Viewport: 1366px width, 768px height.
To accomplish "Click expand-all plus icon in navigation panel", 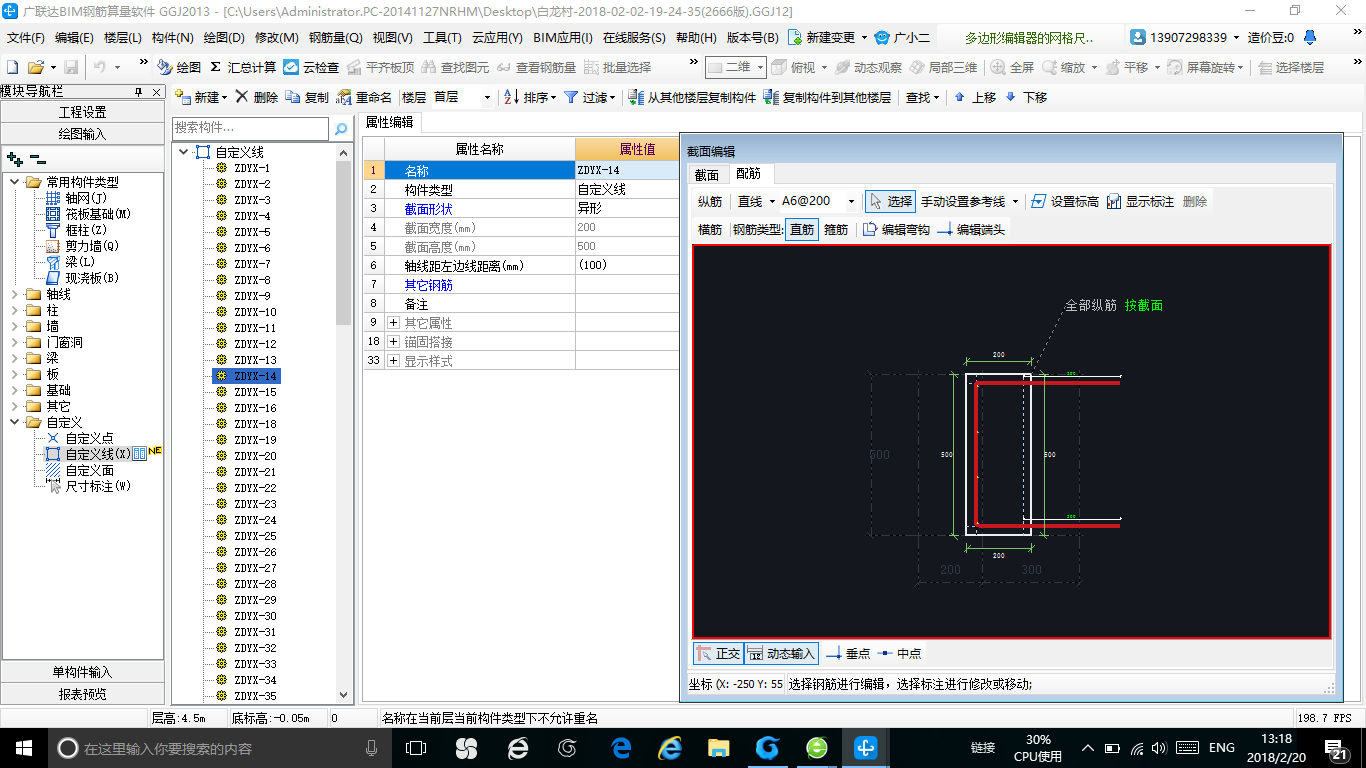I will coord(14,158).
